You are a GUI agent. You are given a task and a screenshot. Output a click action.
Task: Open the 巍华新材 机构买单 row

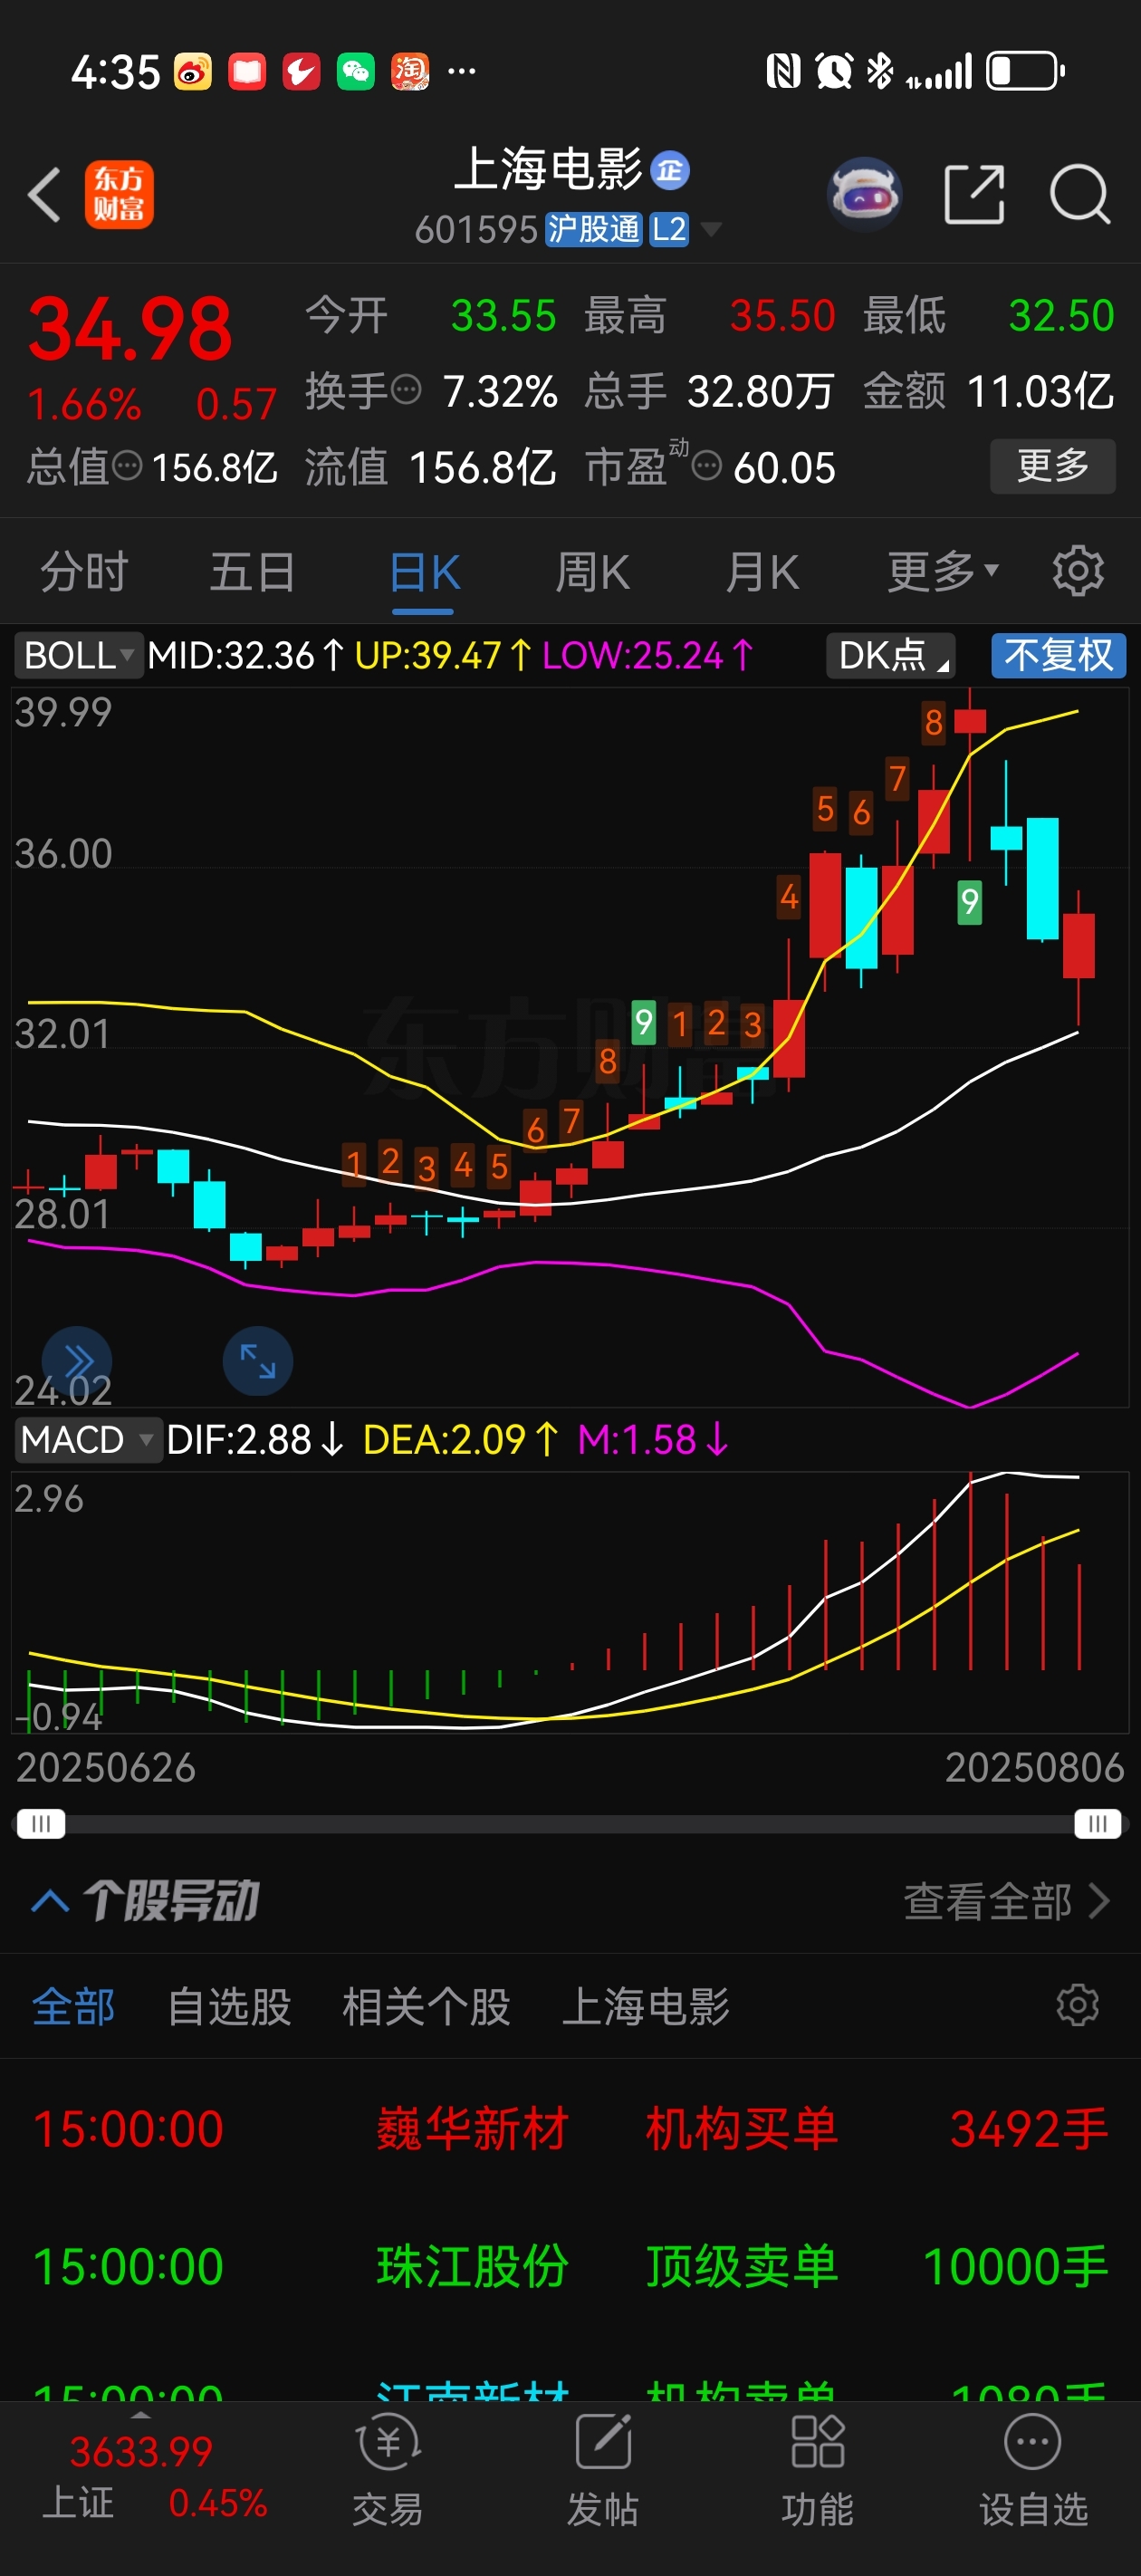tap(570, 2128)
